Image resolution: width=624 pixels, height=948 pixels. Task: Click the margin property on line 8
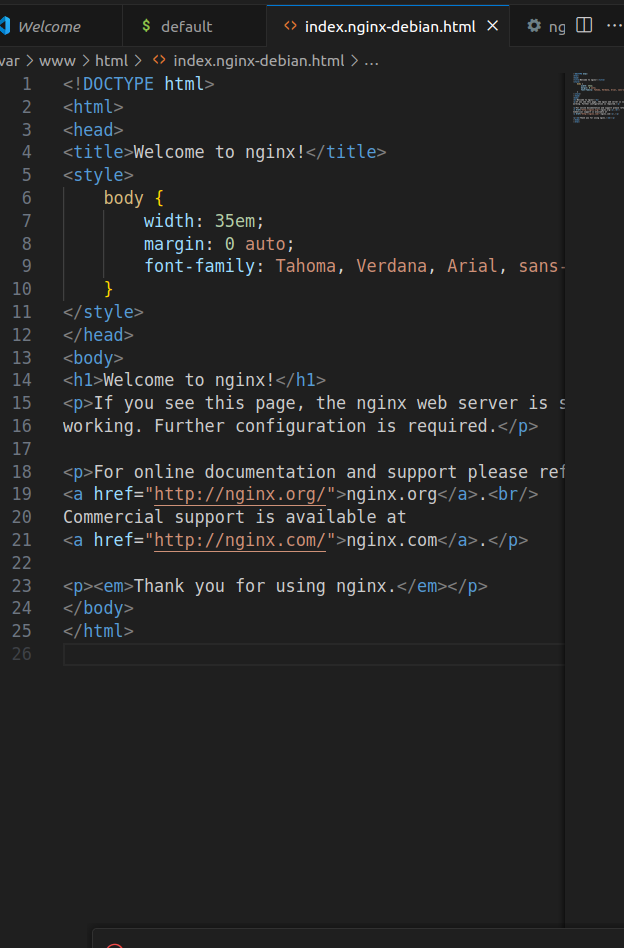click(x=174, y=244)
